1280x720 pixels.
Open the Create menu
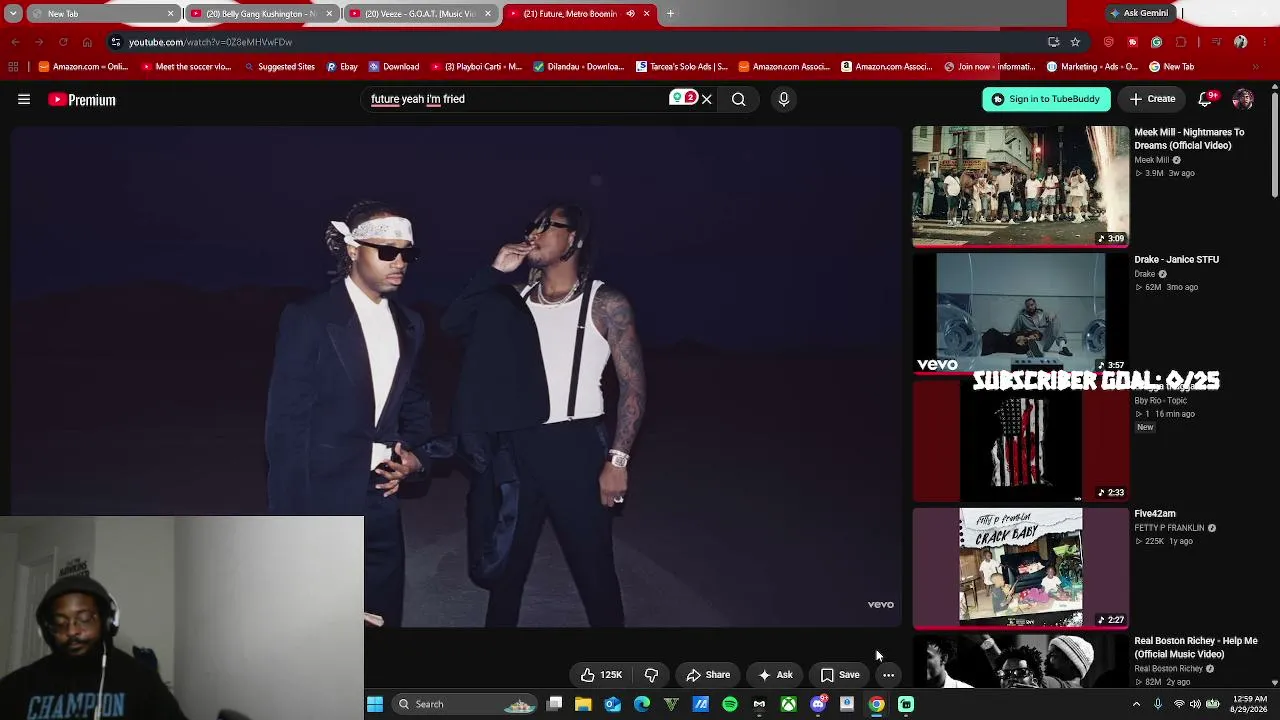click(x=1152, y=99)
